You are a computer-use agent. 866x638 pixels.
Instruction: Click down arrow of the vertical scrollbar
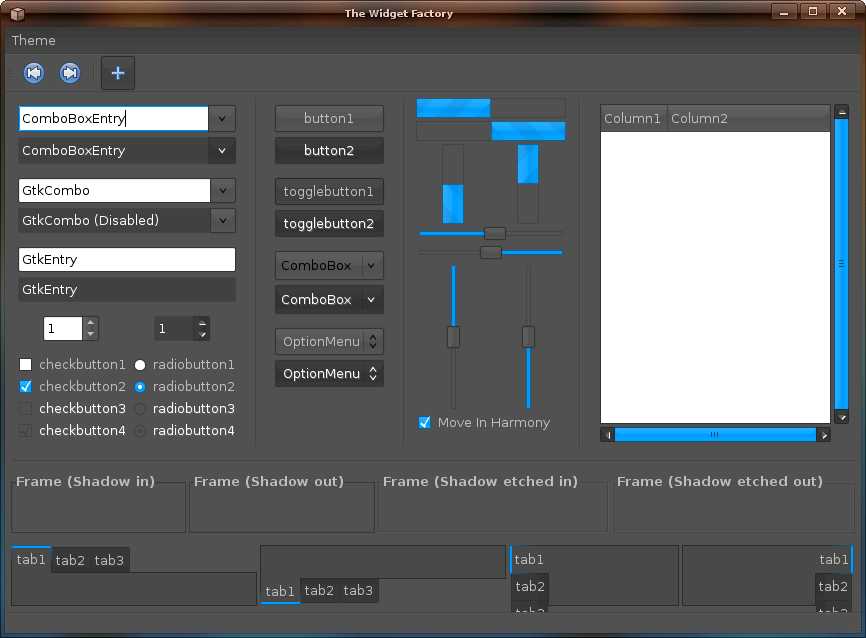coord(842,417)
